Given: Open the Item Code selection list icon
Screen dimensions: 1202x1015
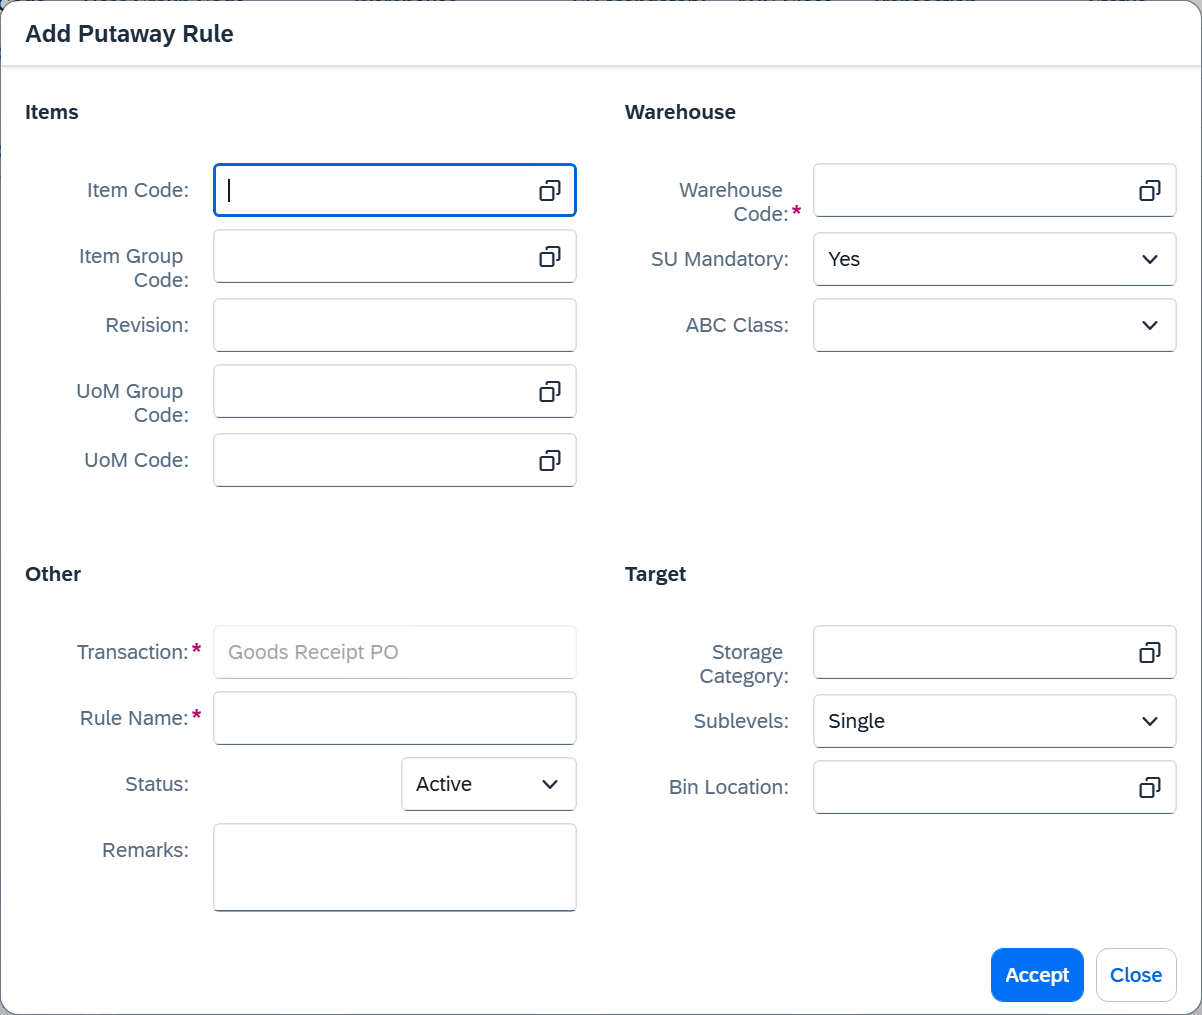Looking at the screenshot, I should pyautogui.click(x=549, y=190).
